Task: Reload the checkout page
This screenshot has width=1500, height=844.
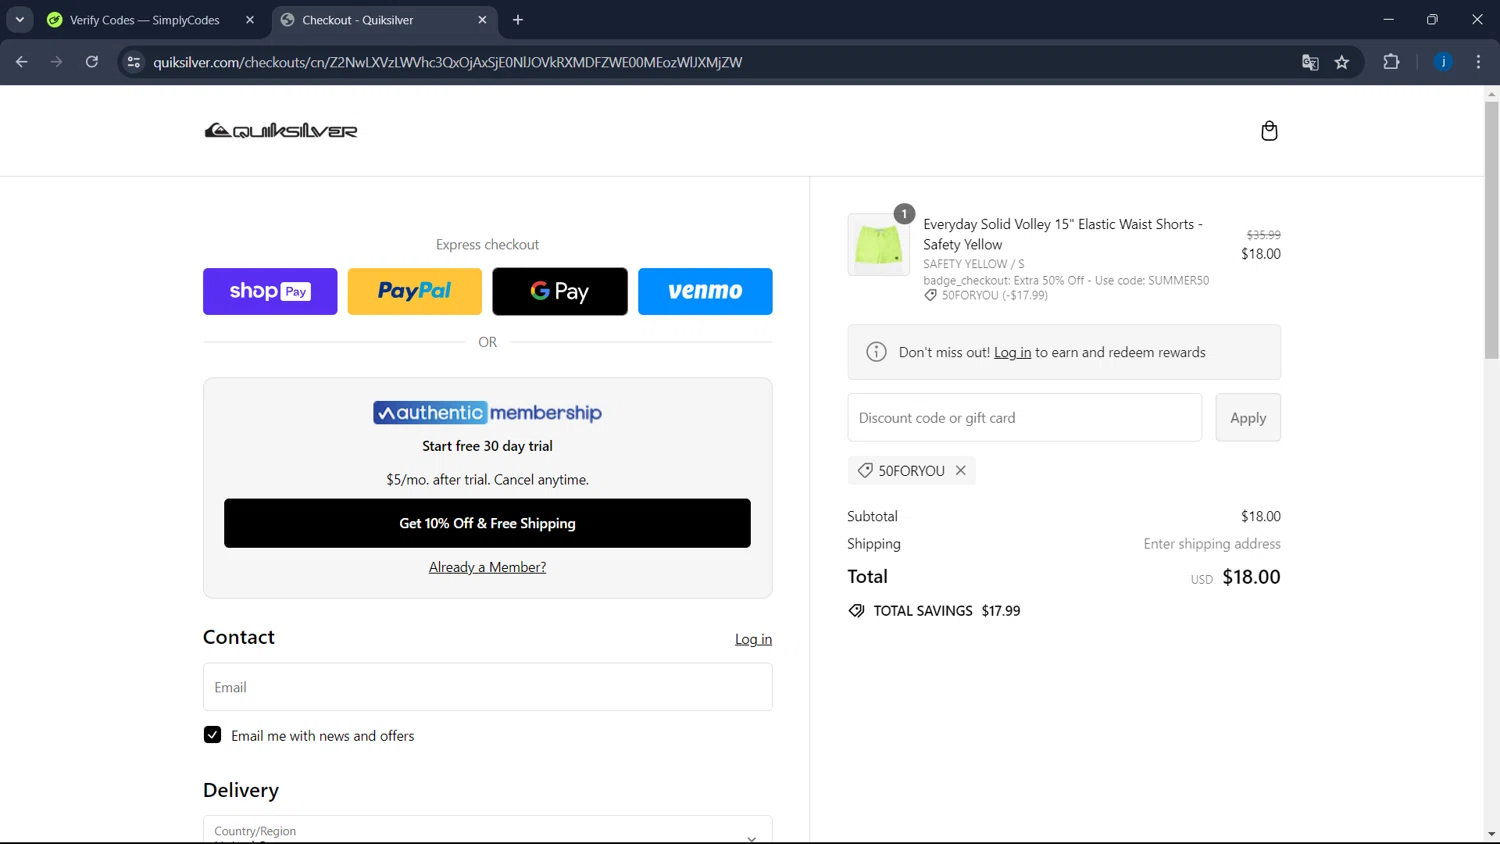Action: click(92, 62)
